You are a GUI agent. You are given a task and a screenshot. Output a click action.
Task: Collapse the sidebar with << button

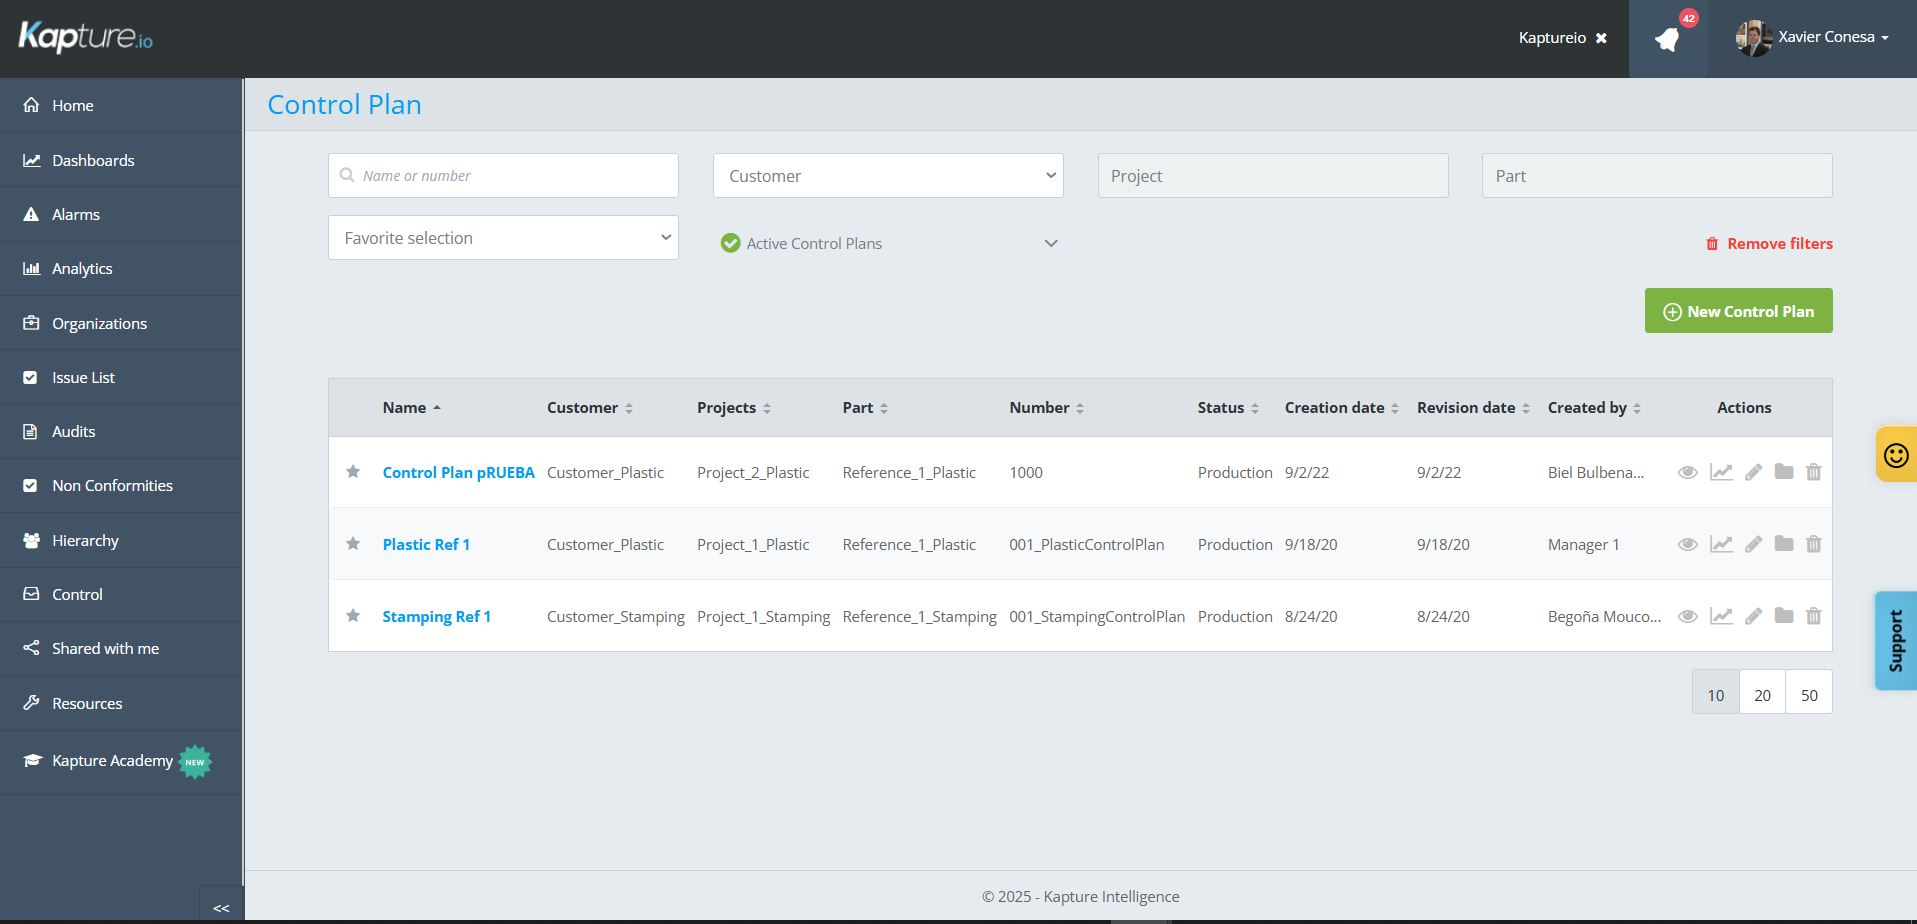(221, 905)
